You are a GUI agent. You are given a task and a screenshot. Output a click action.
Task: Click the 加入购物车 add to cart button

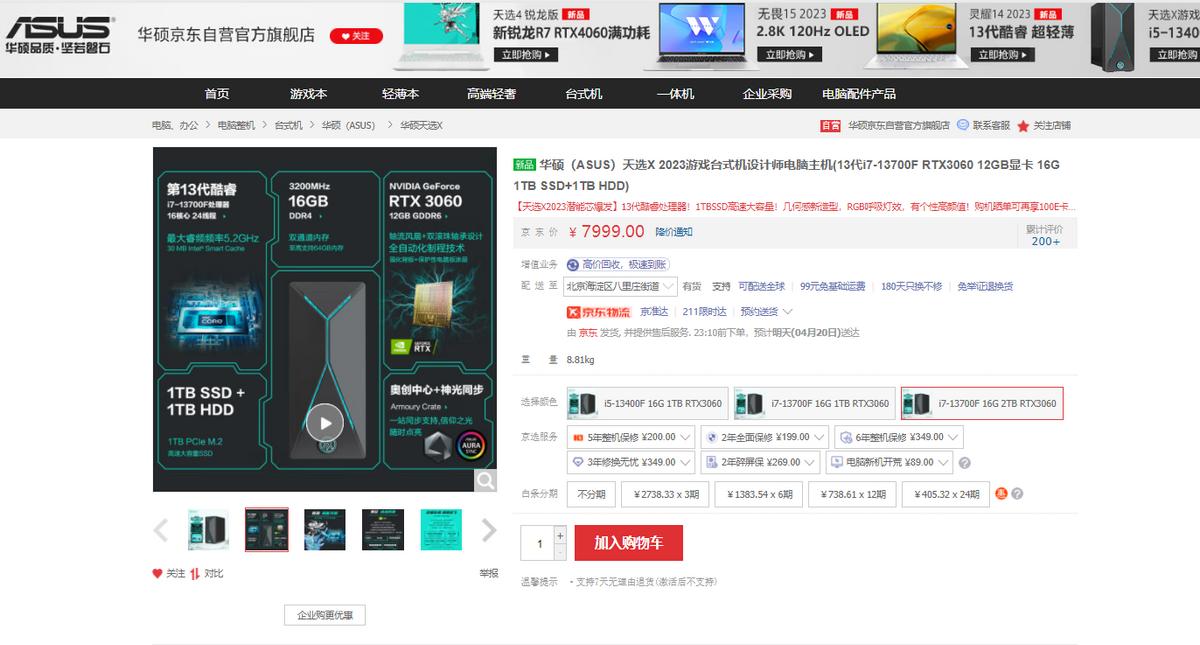coord(630,543)
